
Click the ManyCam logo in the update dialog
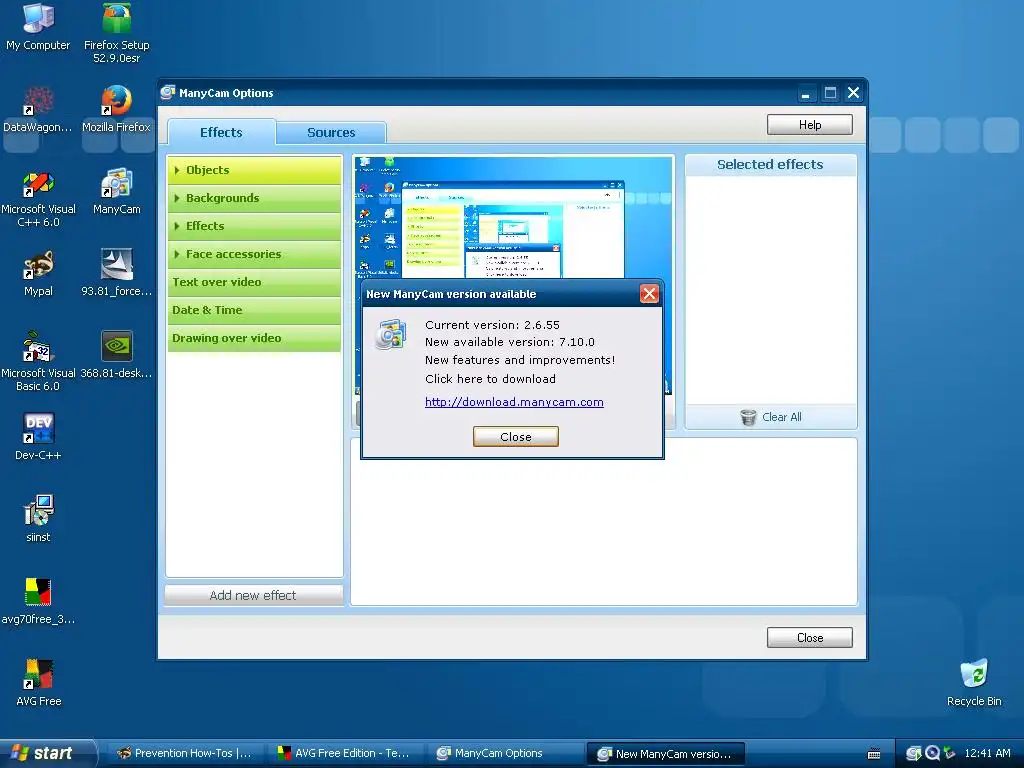coord(391,334)
